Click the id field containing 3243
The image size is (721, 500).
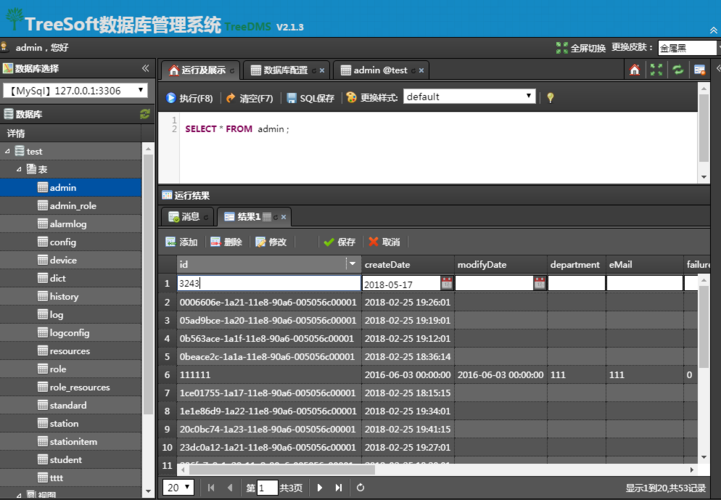(269, 283)
